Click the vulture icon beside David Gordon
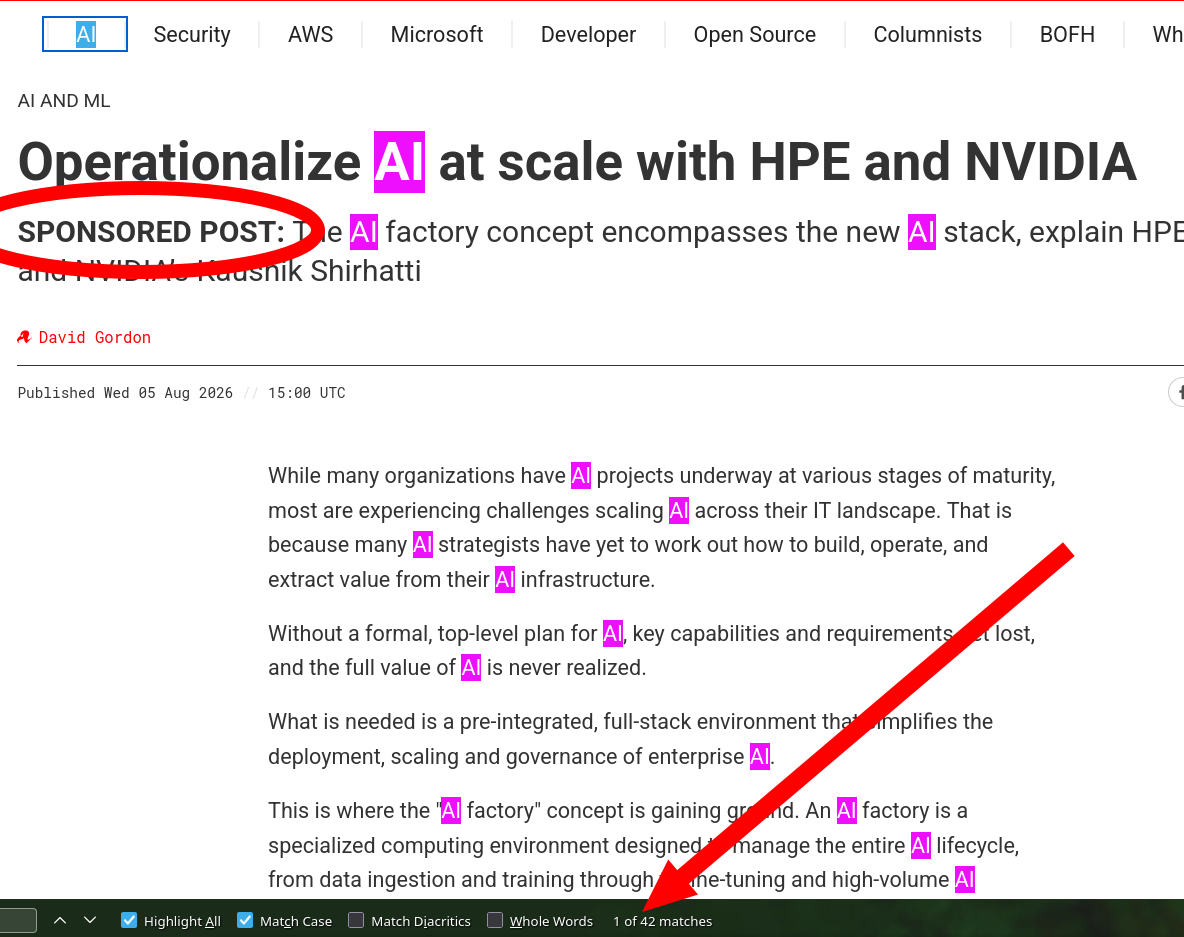The image size is (1184, 937). (24, 338)
